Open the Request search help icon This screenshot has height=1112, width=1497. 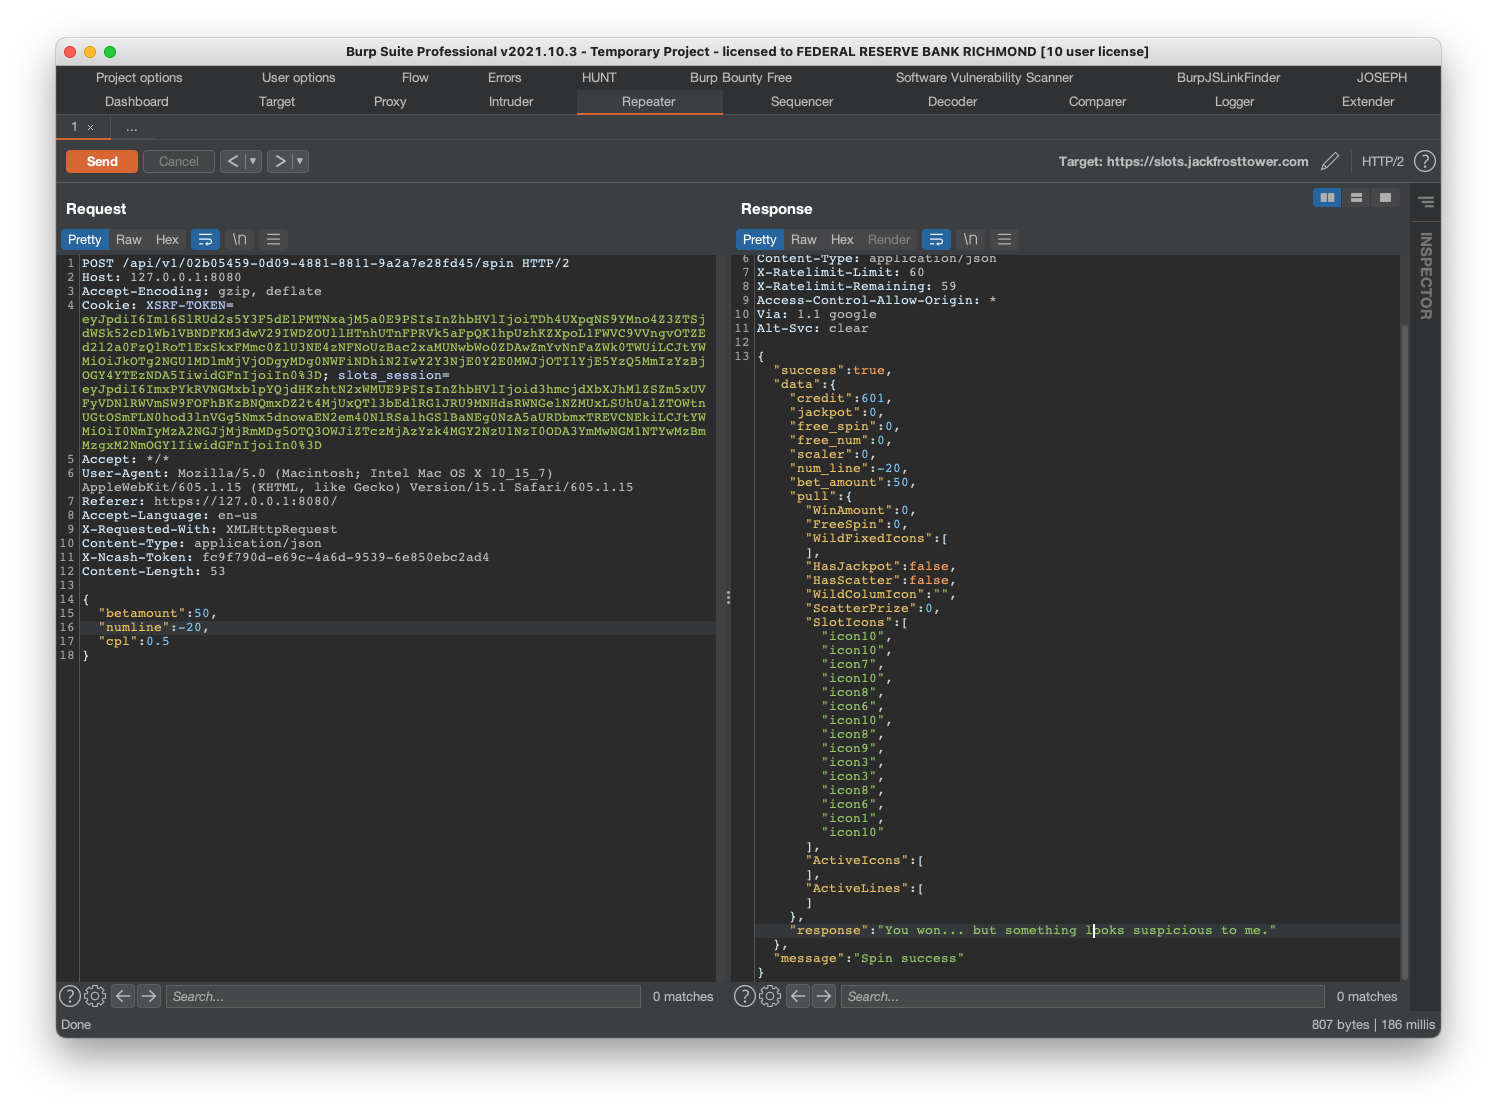click(x=70, y=996)
